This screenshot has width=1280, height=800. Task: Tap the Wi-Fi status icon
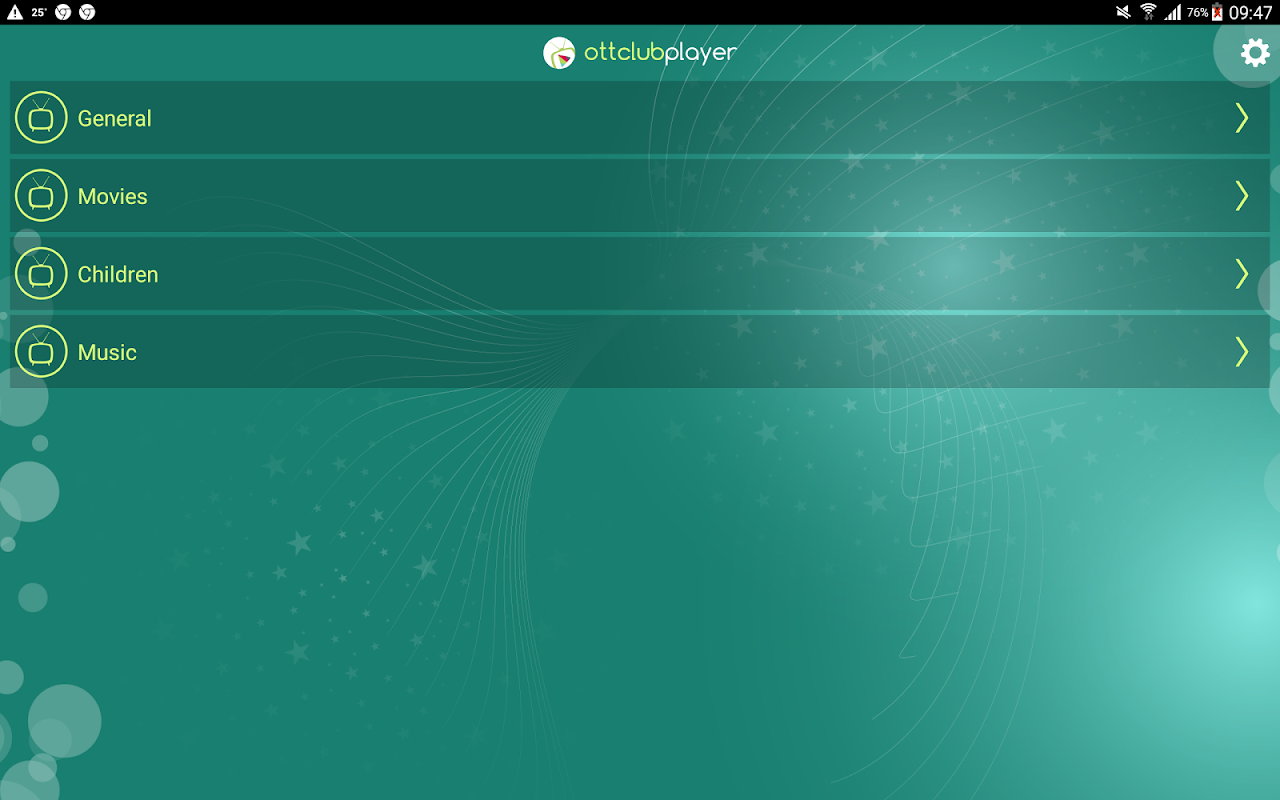tap(1148, 12)
